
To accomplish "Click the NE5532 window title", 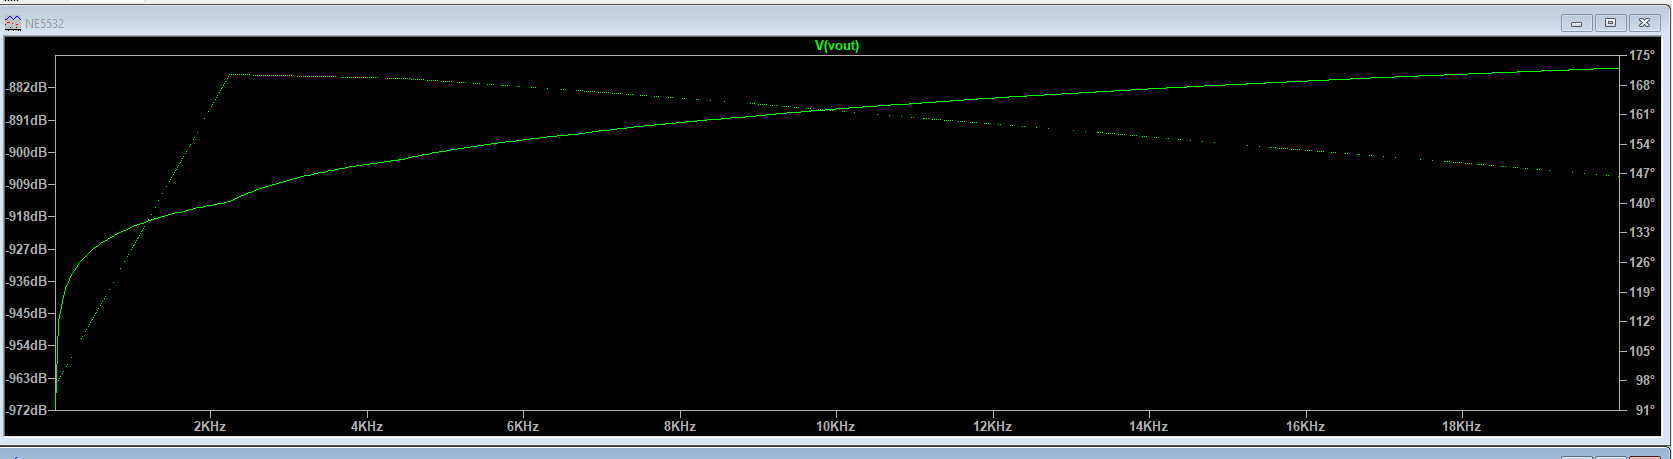I will (x=44, y=23).
